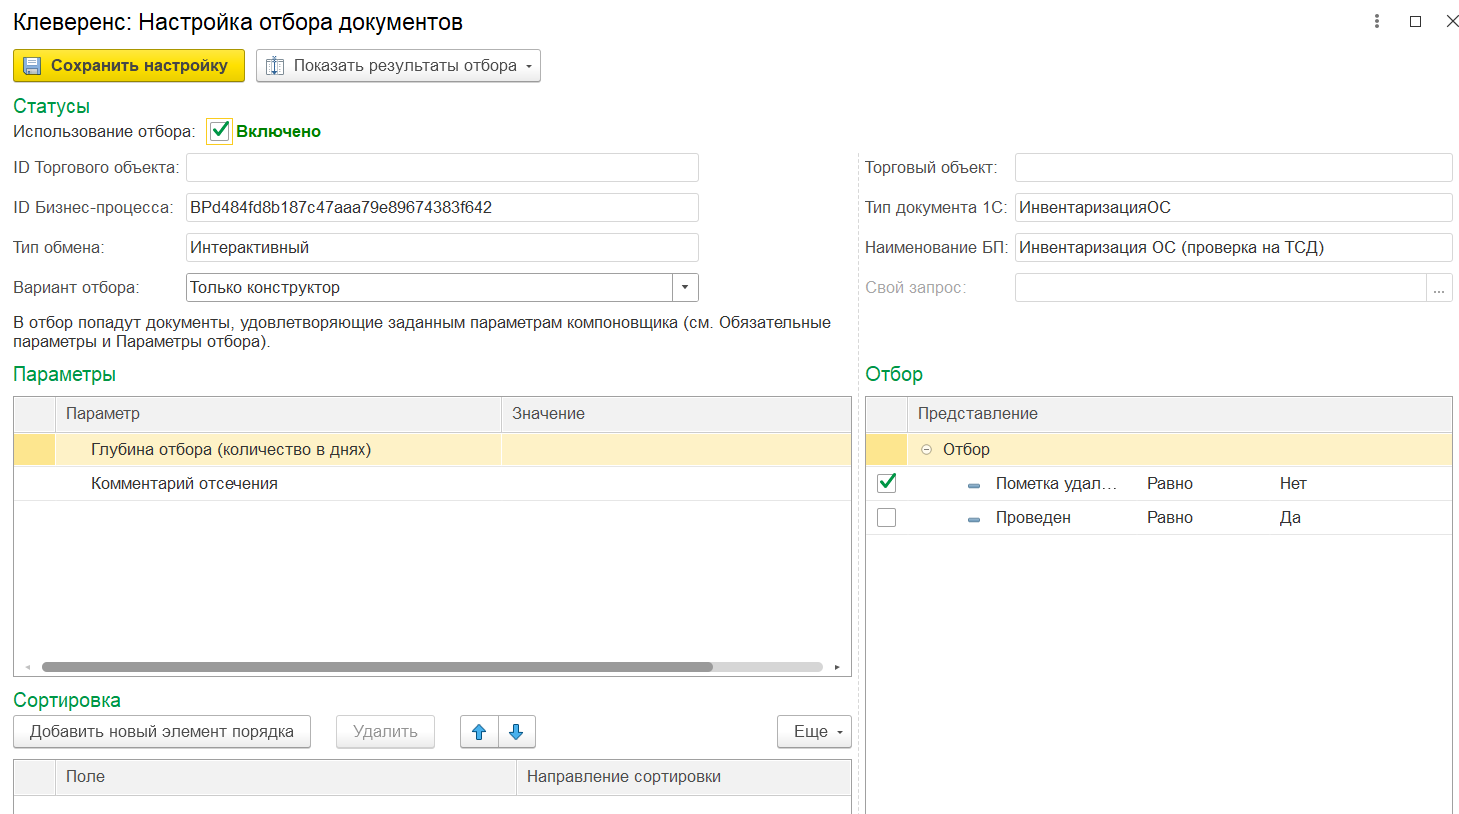Click the Значение column header
This screenshot has height=814, width=1459.
(x=676, y=414)
